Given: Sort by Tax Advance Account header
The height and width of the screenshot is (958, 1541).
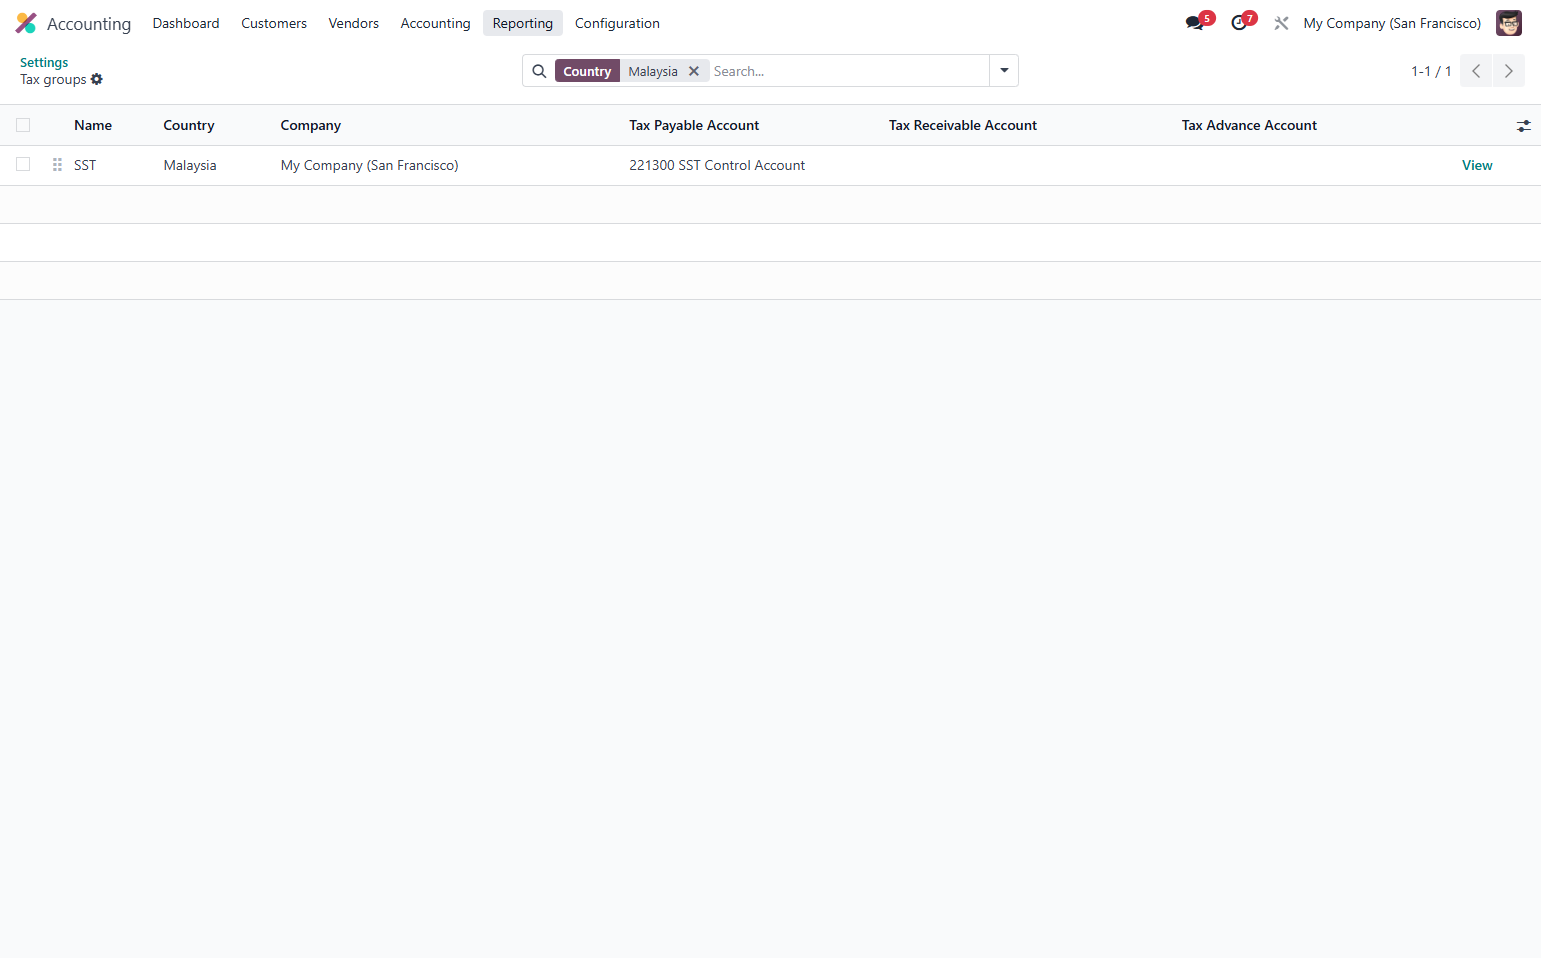Looking at the screenshot, I should pyautogui.click(x=1249, y=125).
